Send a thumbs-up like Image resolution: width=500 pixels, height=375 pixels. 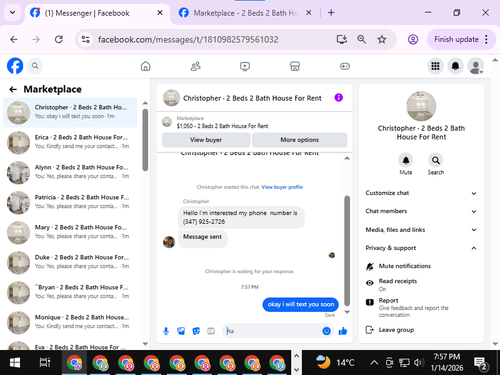coord(343,331)
